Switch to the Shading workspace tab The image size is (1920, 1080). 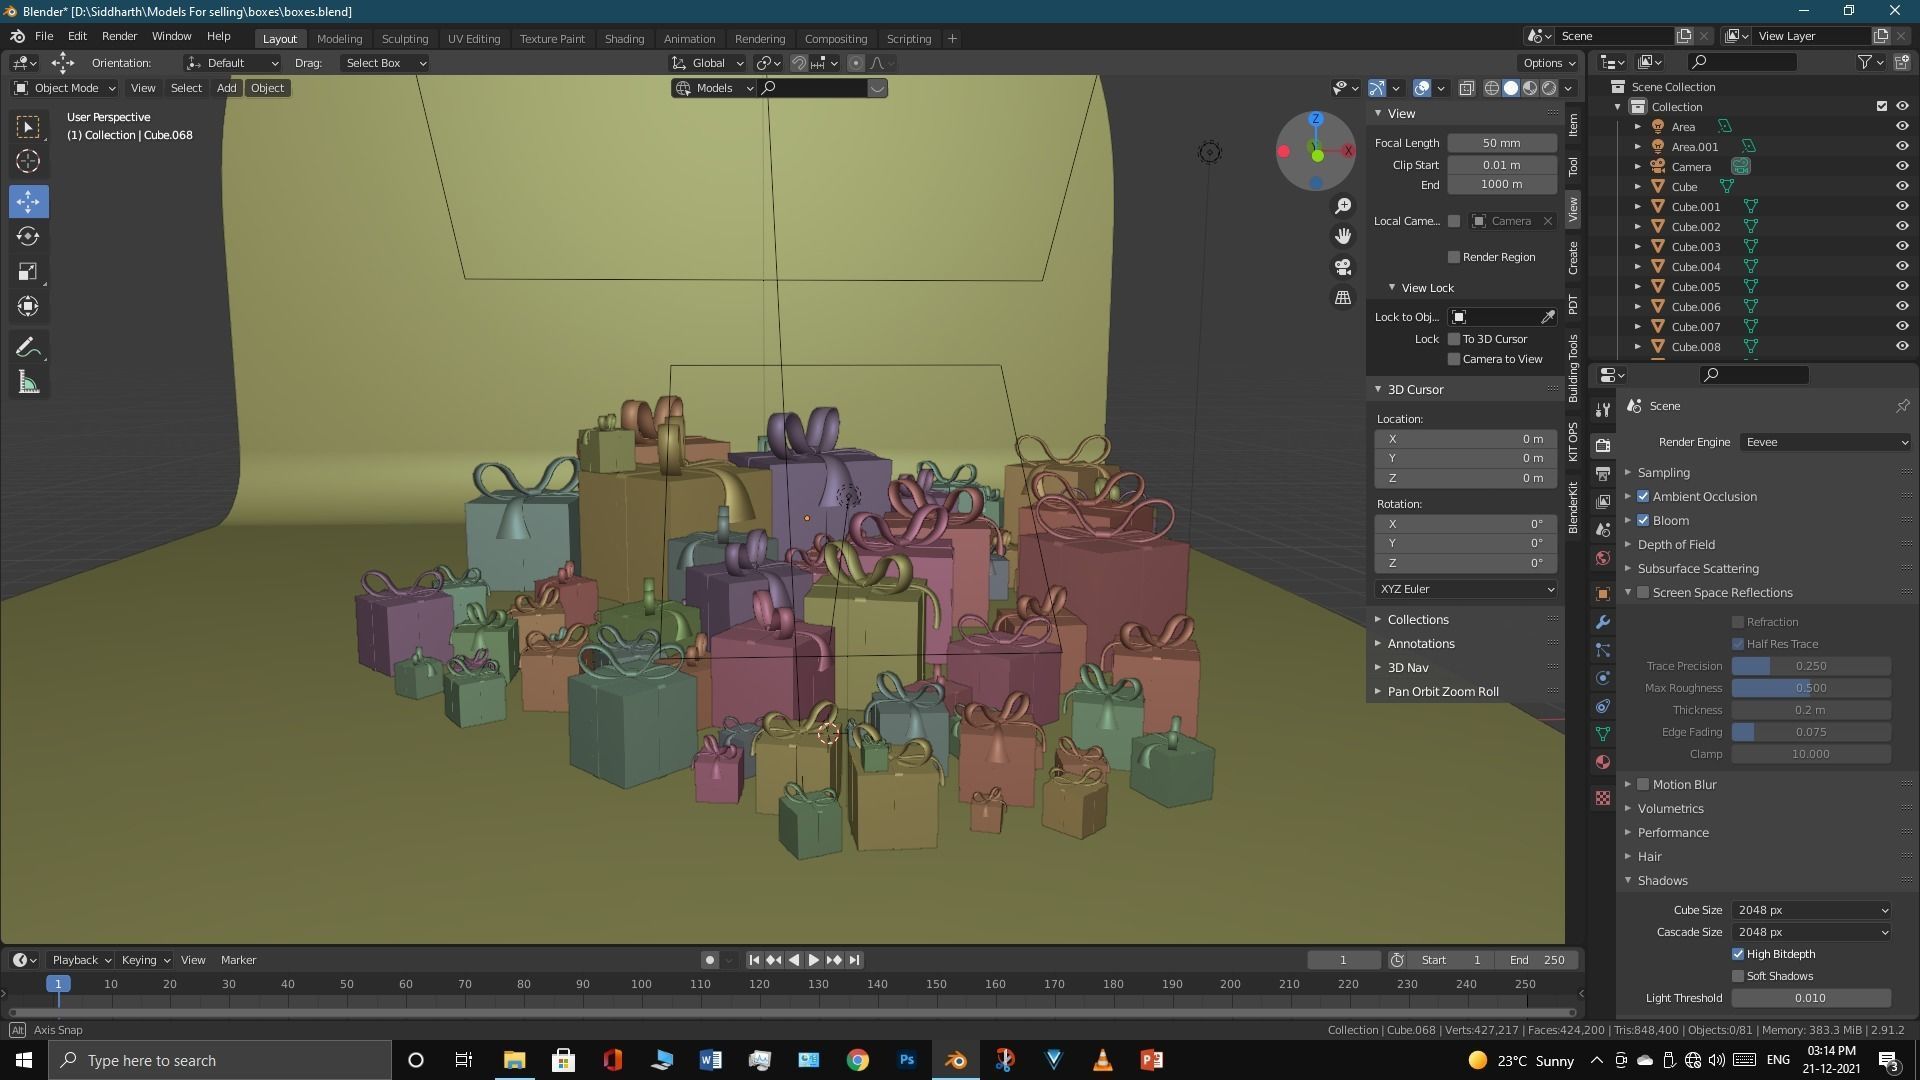(624, 39)
